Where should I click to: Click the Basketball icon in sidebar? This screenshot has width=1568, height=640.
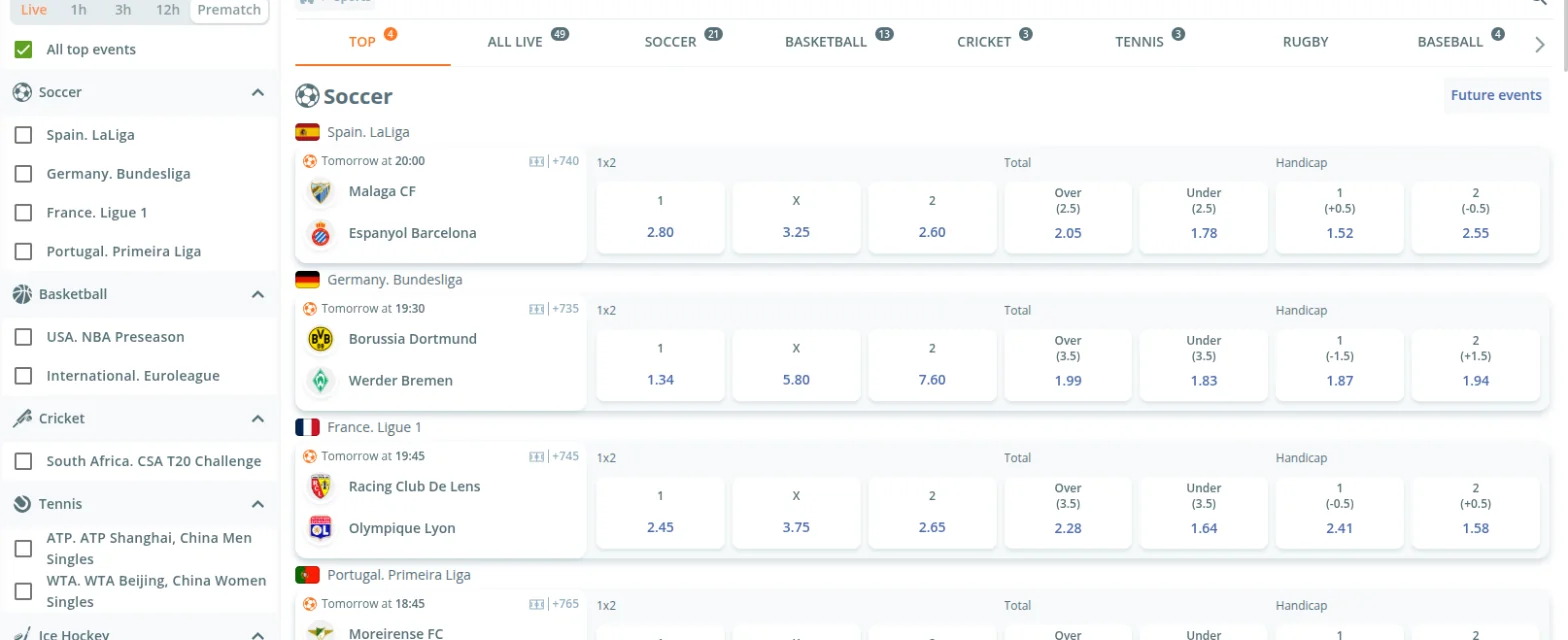click(x=22, y=294)
